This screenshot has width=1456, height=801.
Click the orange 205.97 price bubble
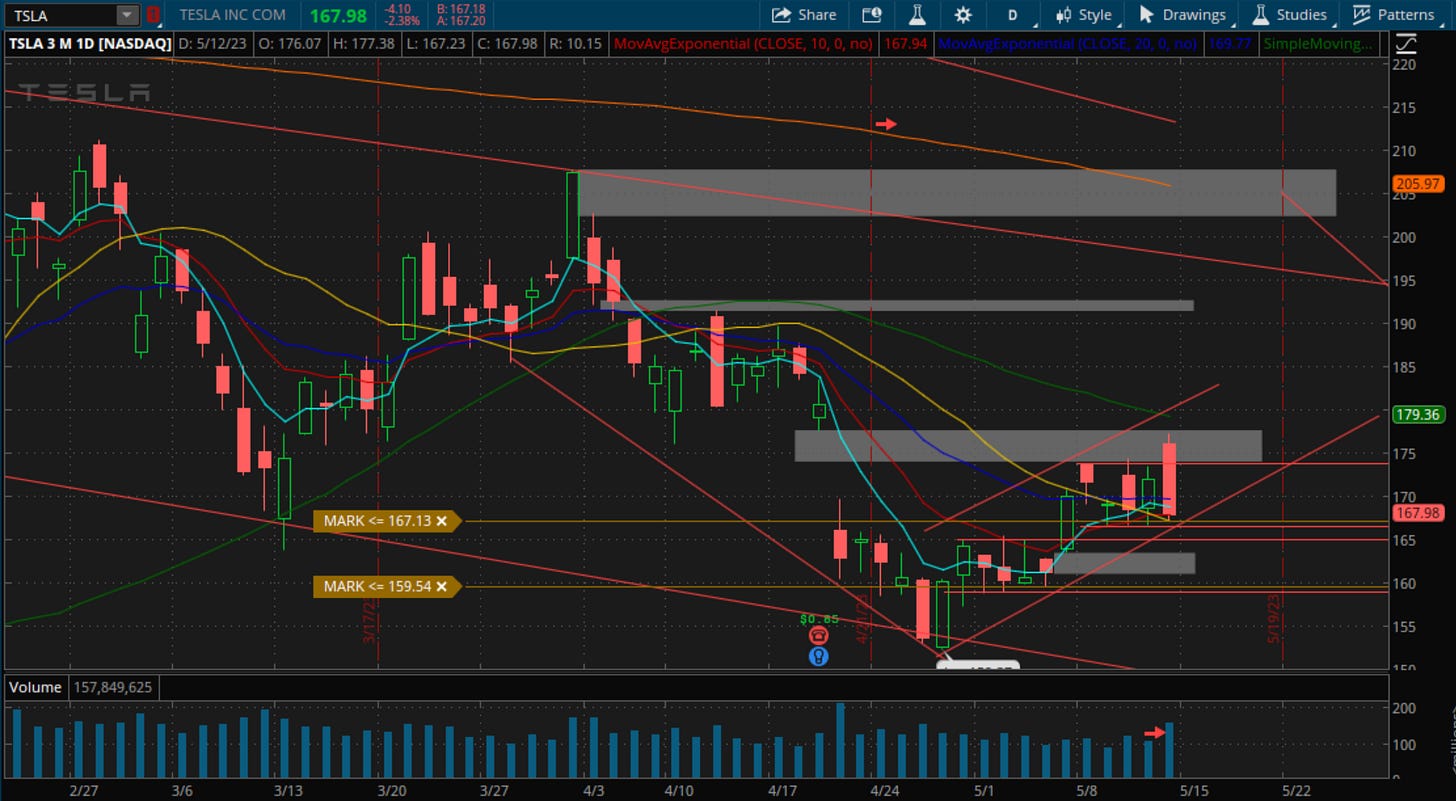click(1420, 184)
